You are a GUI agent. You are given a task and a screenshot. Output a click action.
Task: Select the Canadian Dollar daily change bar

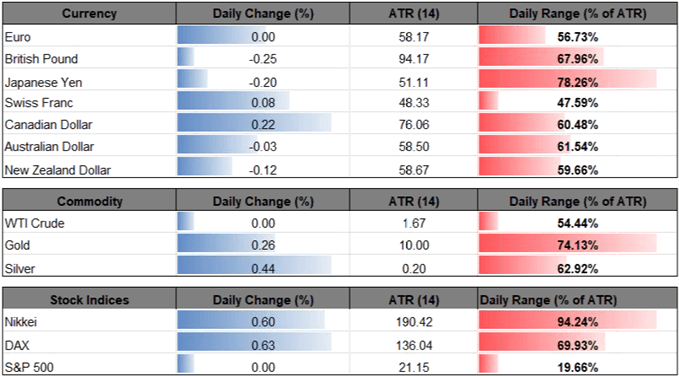pos(254,125)
